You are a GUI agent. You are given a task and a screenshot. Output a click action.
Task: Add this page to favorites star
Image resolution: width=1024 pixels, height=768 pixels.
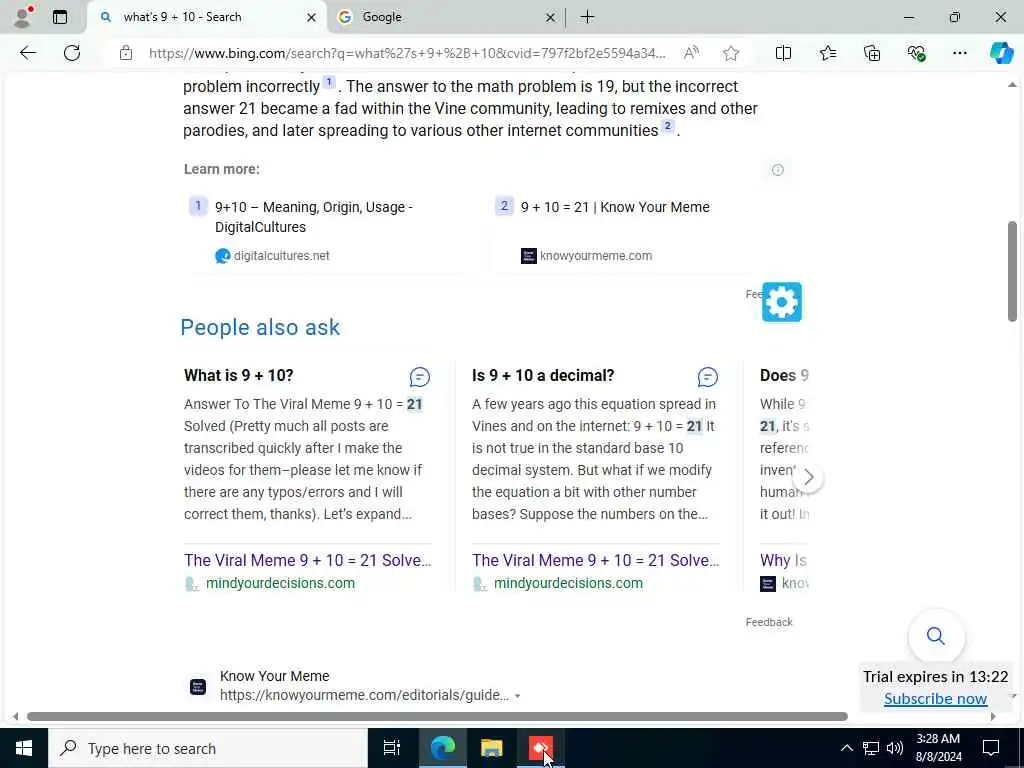tap(731, 53)
